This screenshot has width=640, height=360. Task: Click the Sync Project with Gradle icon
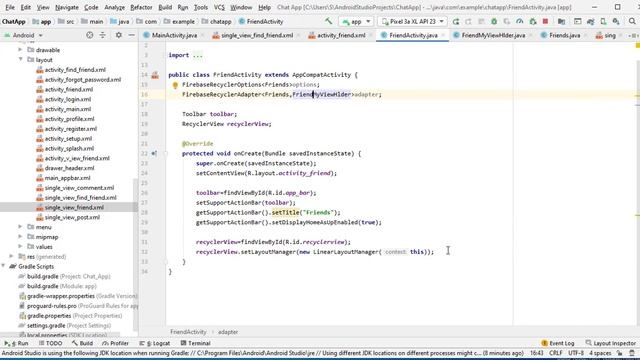(x=590, y=21)
